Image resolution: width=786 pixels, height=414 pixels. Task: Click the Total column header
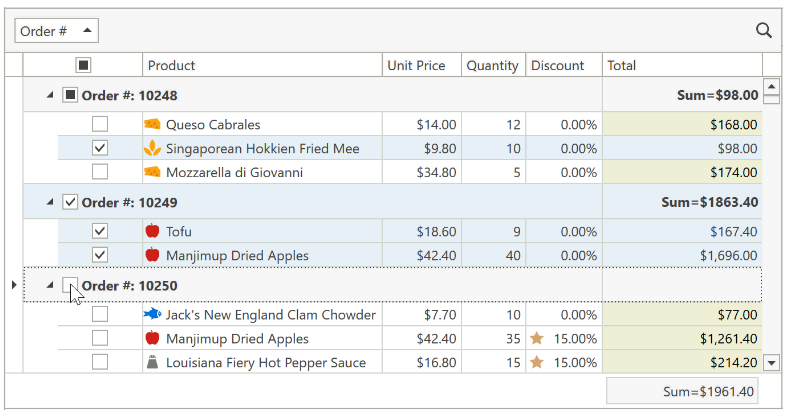pyautogui.click(x=682, y=65)
